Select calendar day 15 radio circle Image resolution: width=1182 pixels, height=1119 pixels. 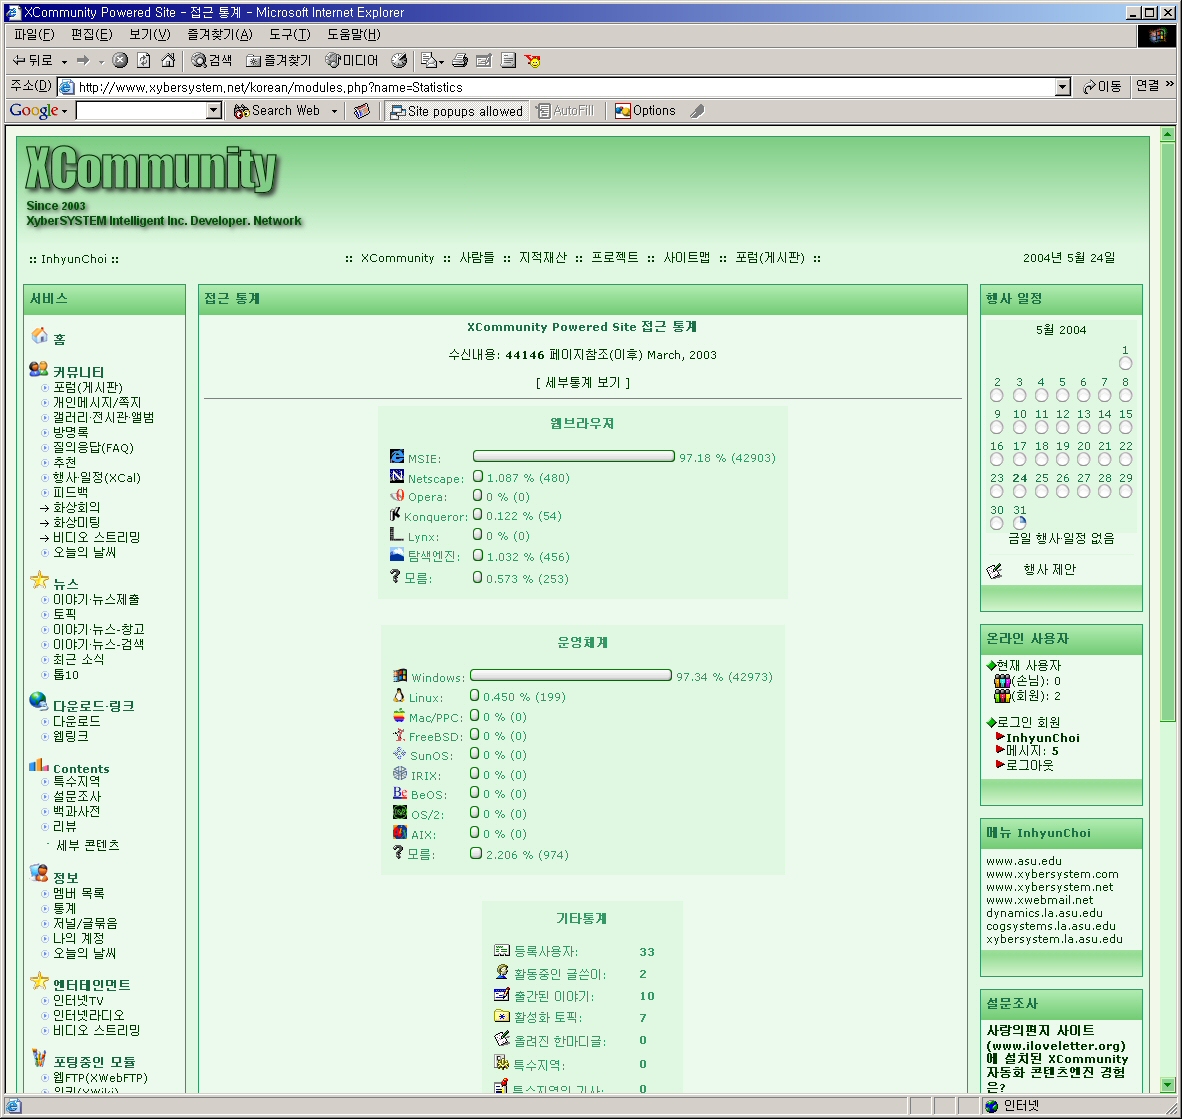pos(1125,428)
